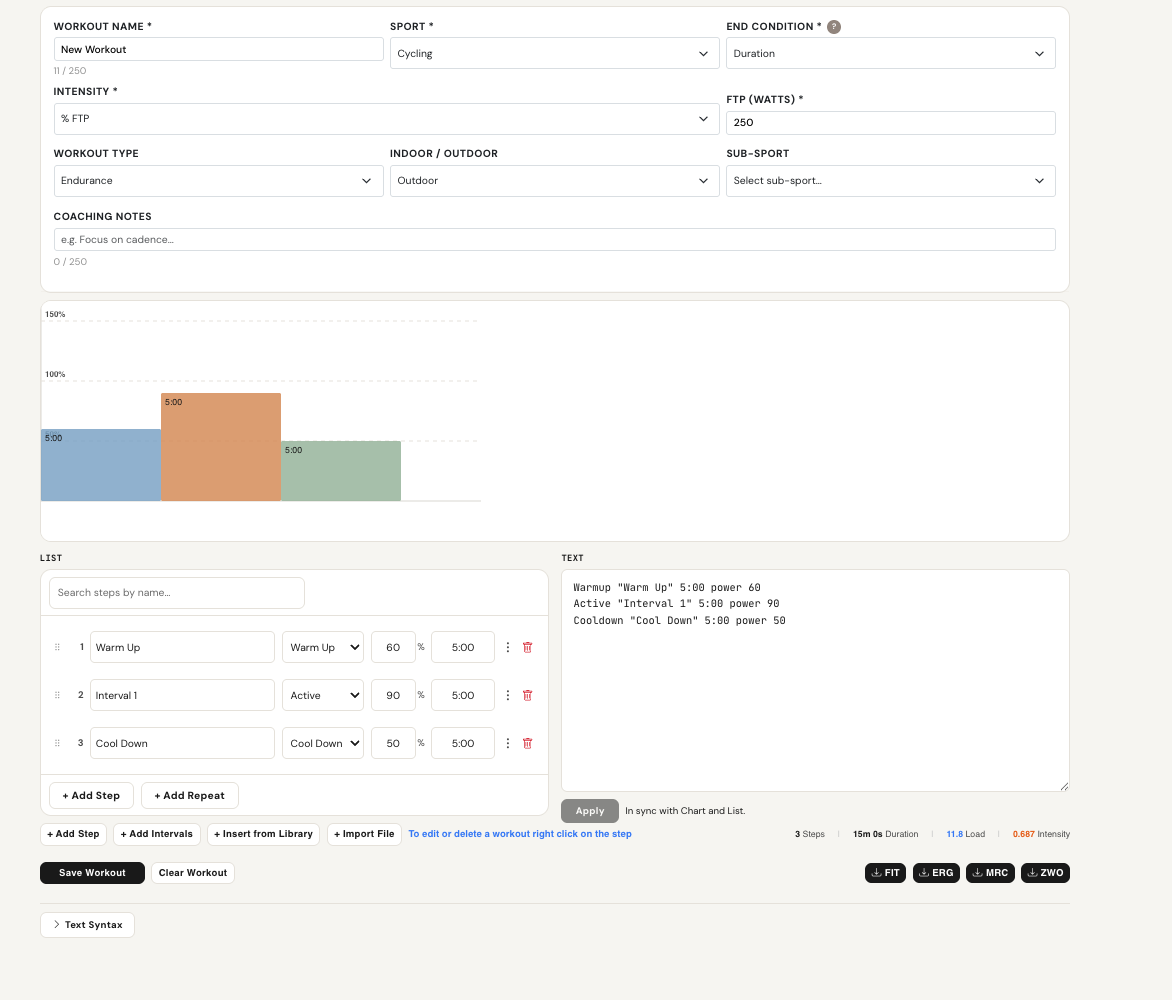This screenshot has height=1000, width=1172.
Task: Click Add Step in the bar below the list
Action: pyautogui.click(x=73, y=834)
